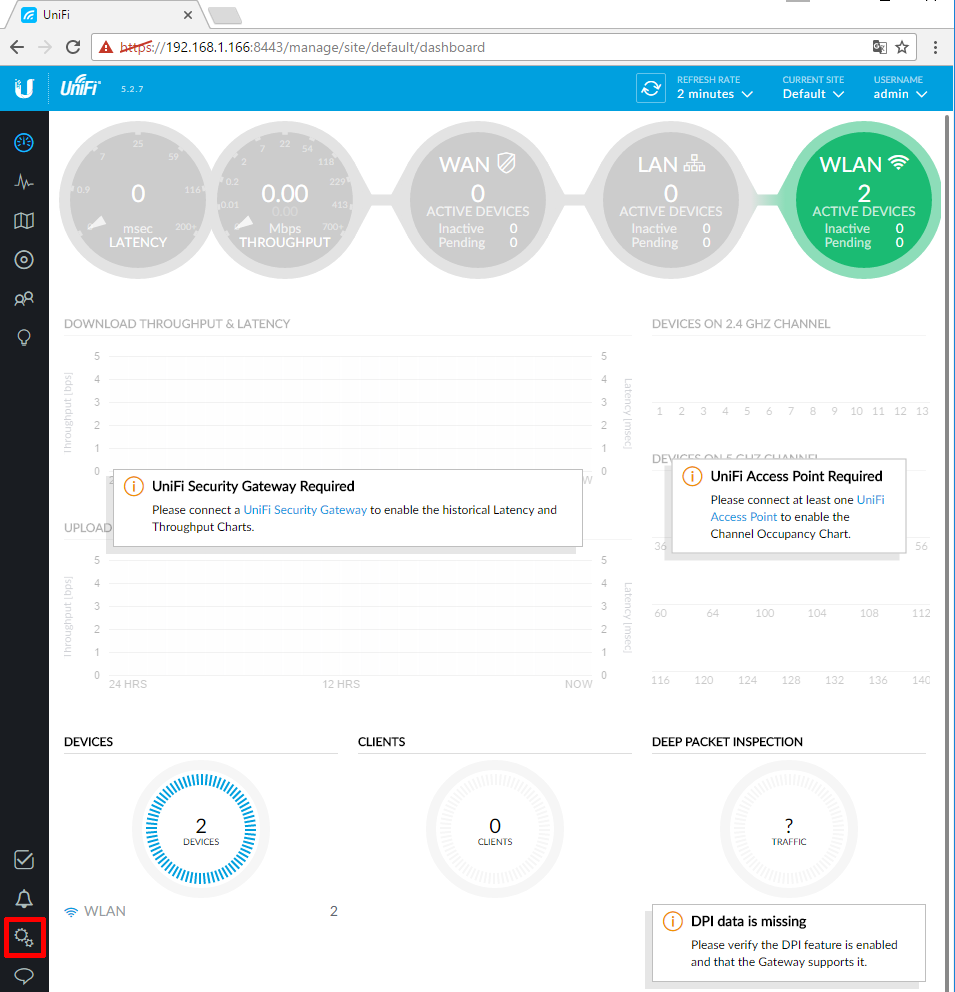Click the UniFi wordmark logo
Image resolution: width=955 pixels, height=992 pixels.
[x=80, y=86]
